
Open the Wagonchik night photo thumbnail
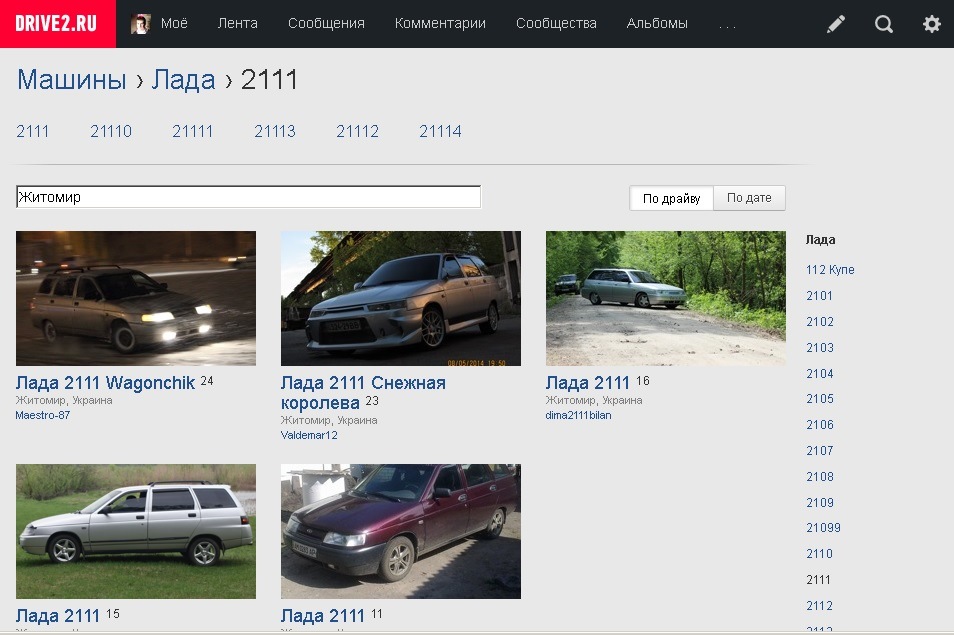136,298
